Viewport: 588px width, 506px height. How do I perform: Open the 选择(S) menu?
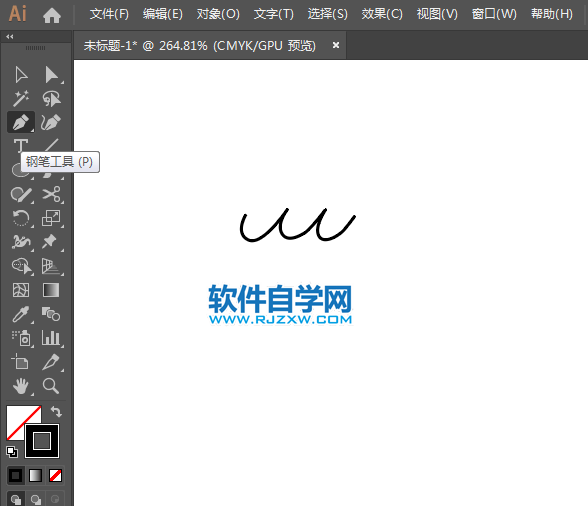click(x=327, y=14)
